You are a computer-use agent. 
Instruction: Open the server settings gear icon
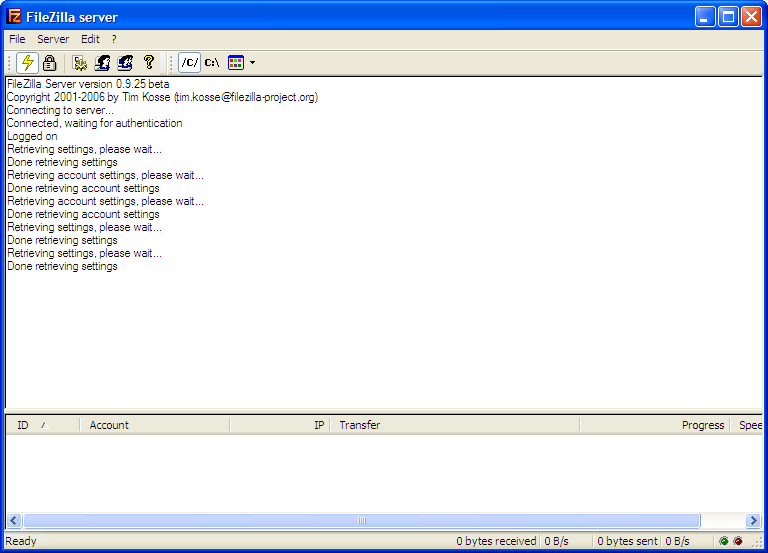point(79,63)
